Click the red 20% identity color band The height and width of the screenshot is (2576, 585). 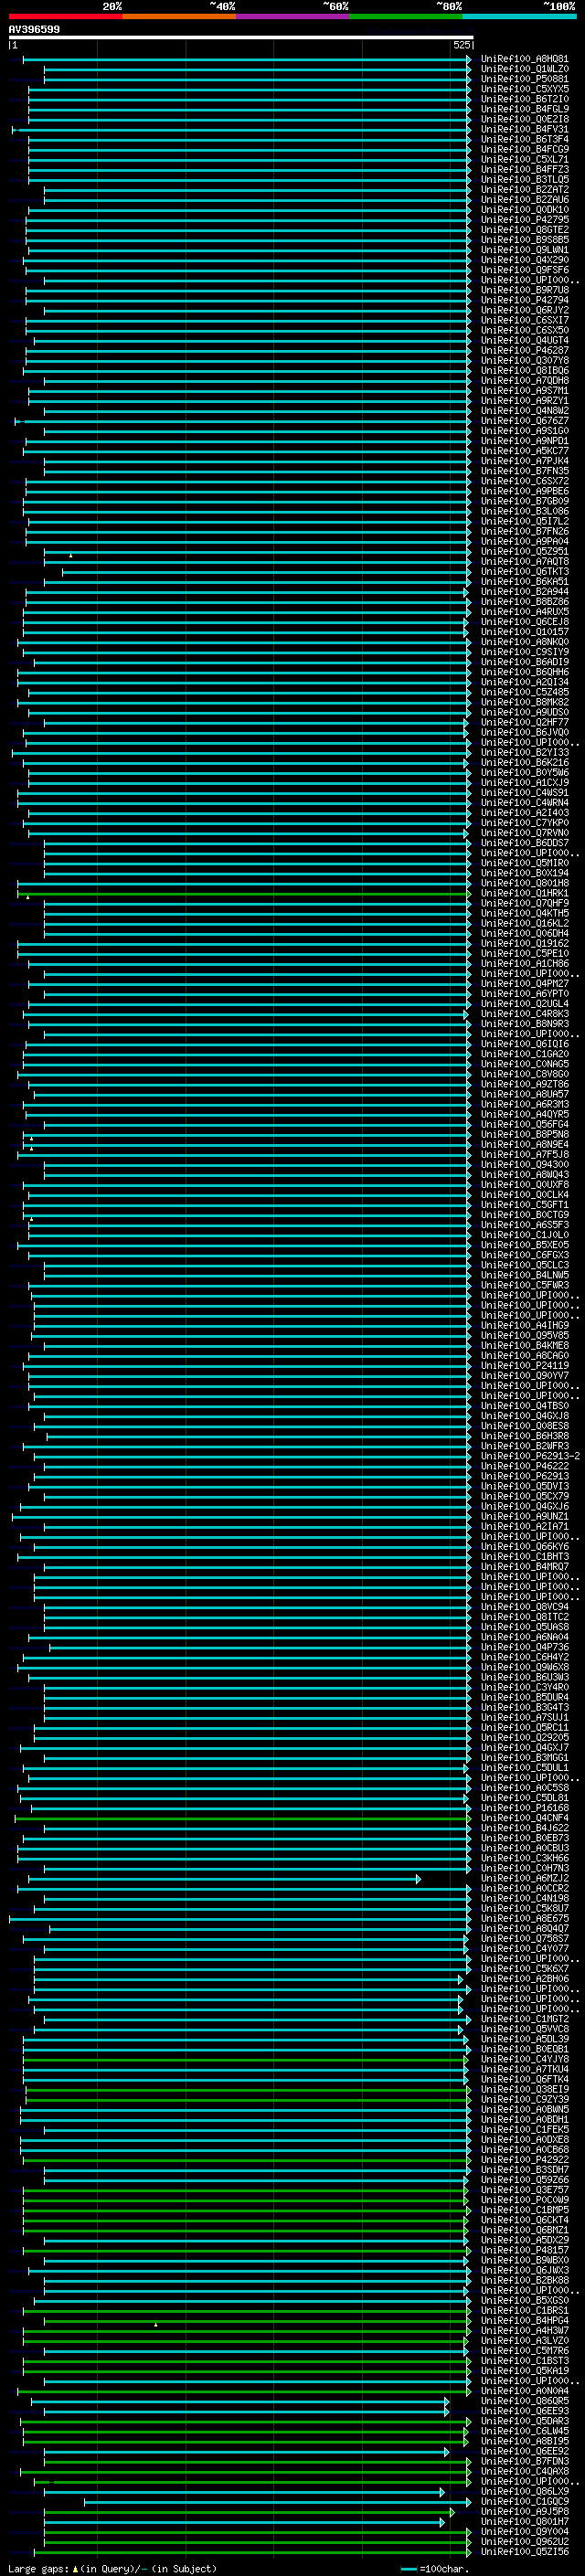(x=65, y=16)
